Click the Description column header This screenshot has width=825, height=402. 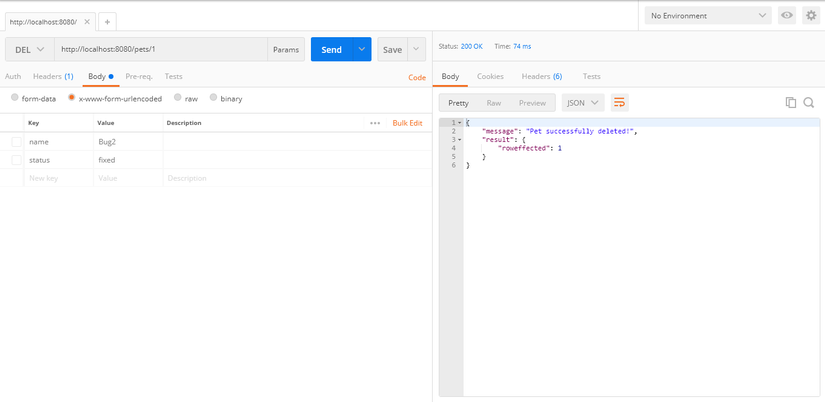[x=184, y=123]
